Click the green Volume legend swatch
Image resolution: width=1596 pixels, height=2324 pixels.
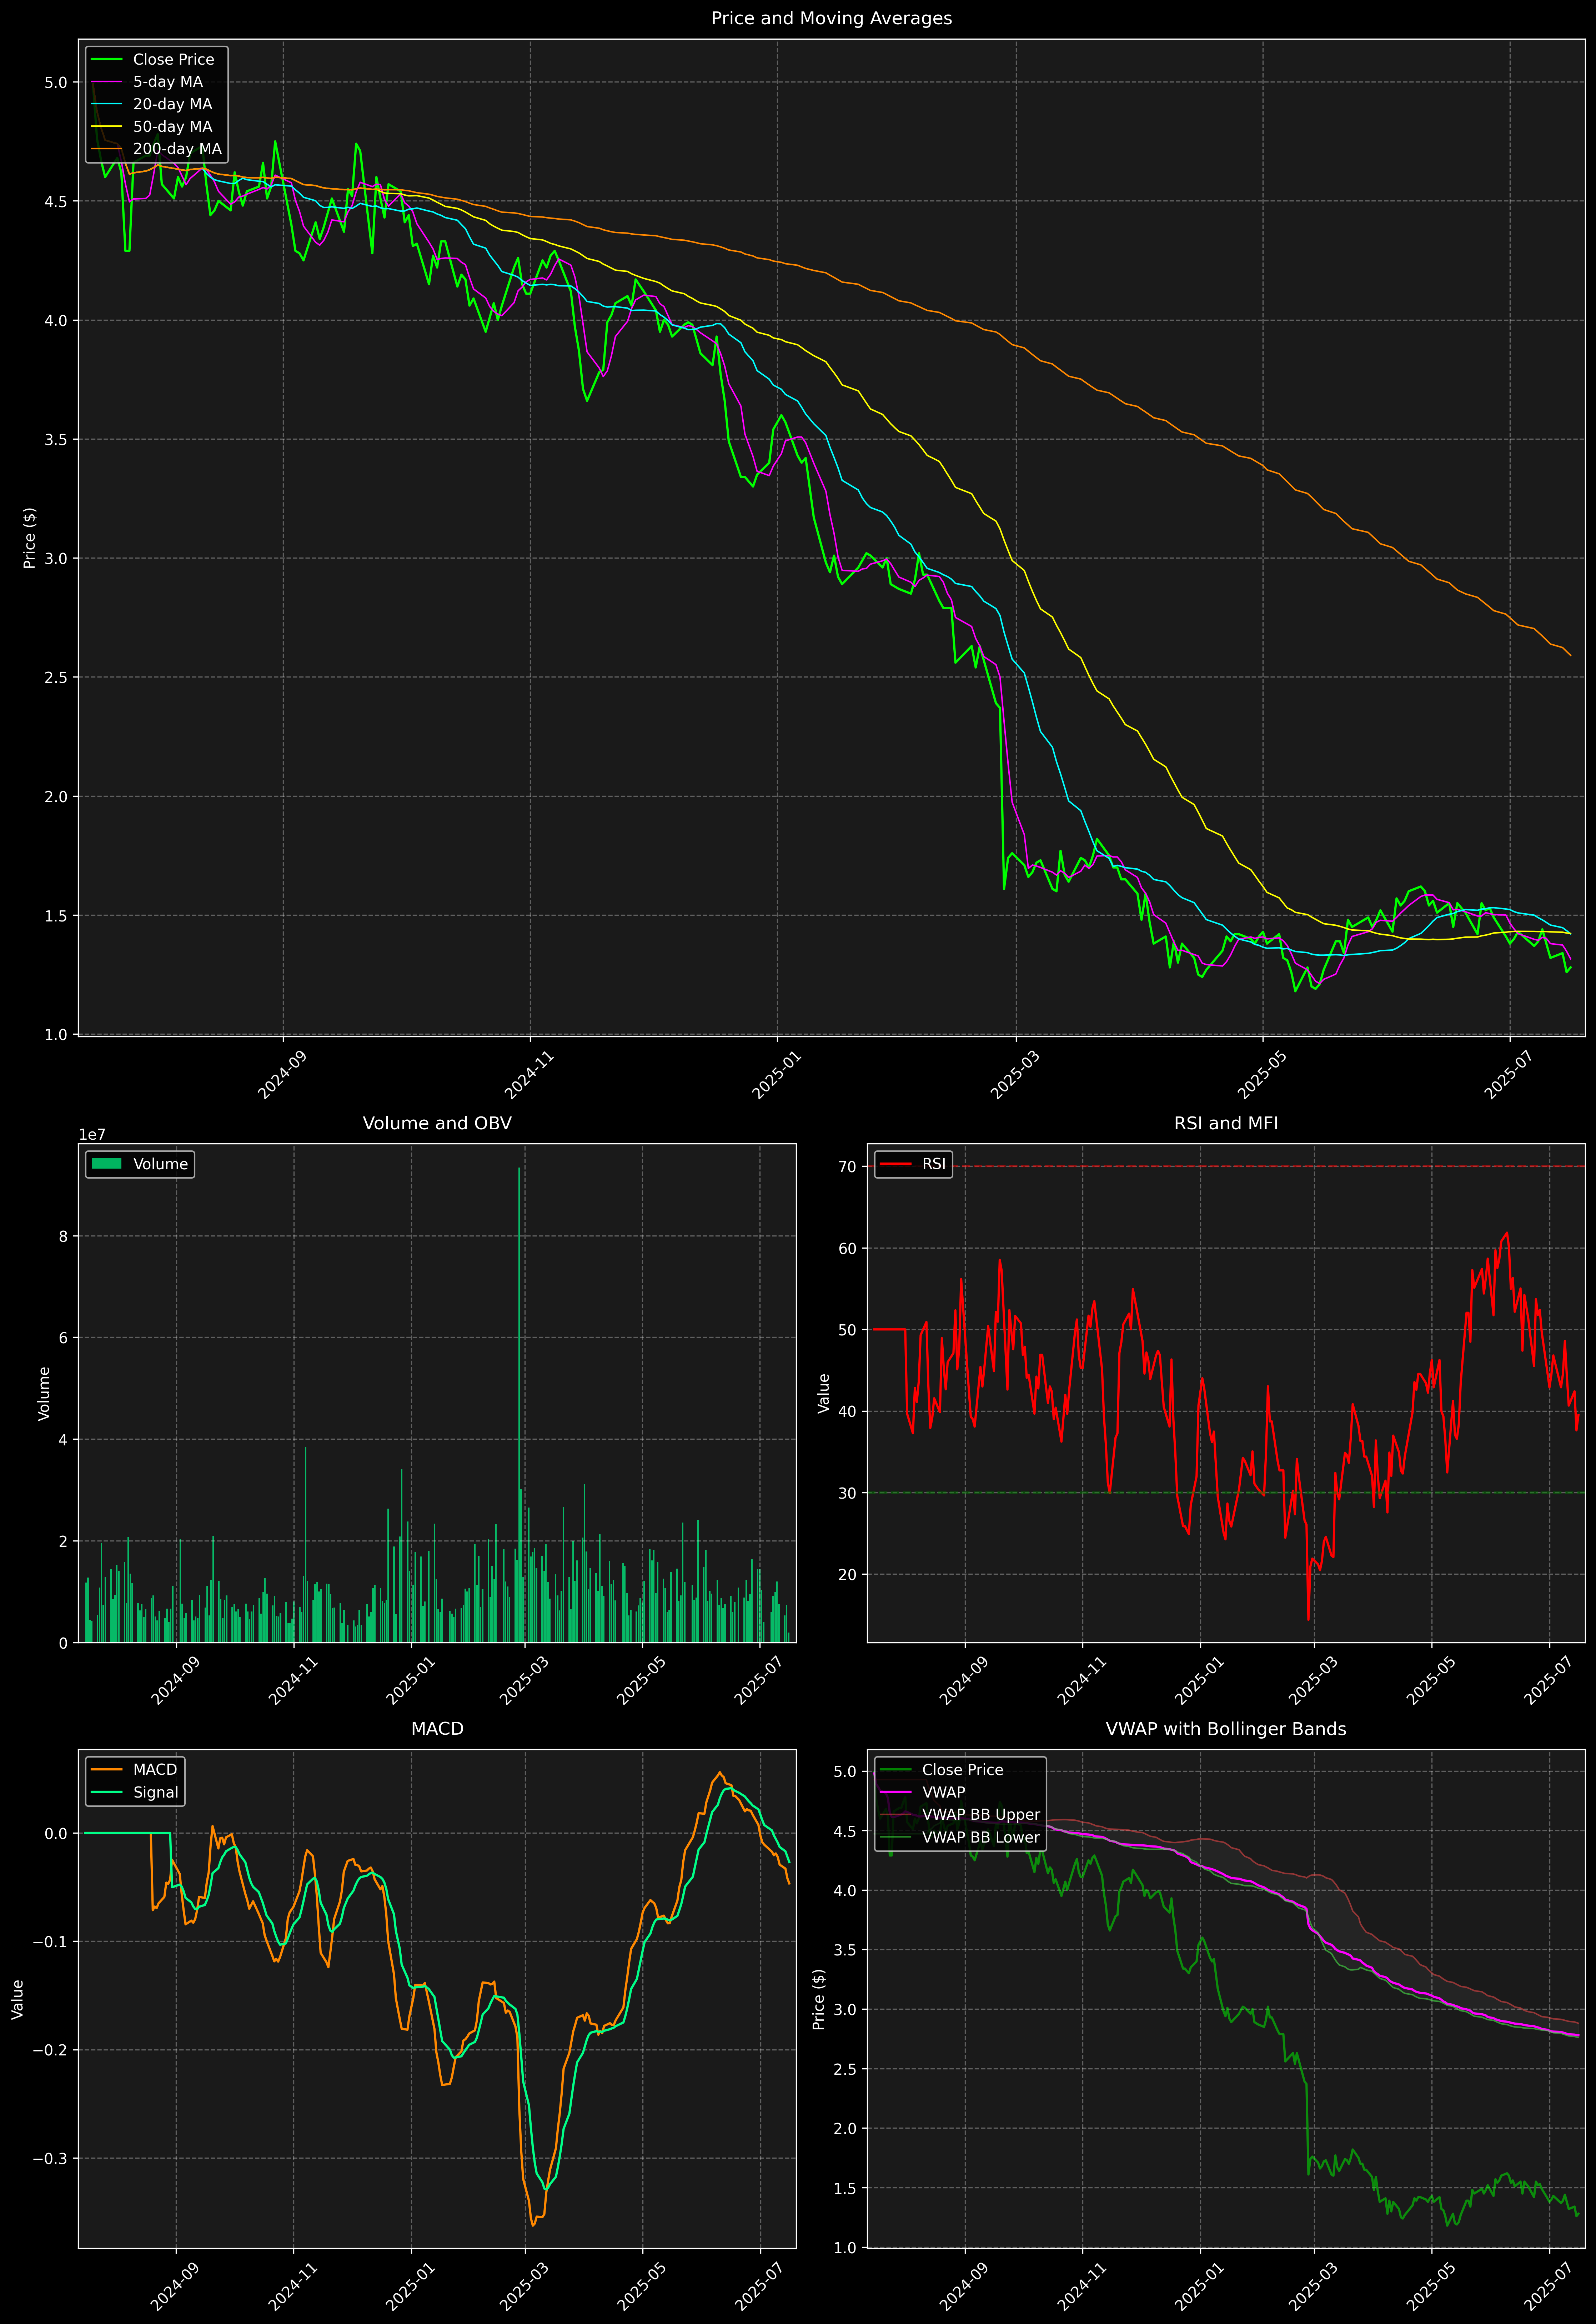click(x=106, y=1164)
